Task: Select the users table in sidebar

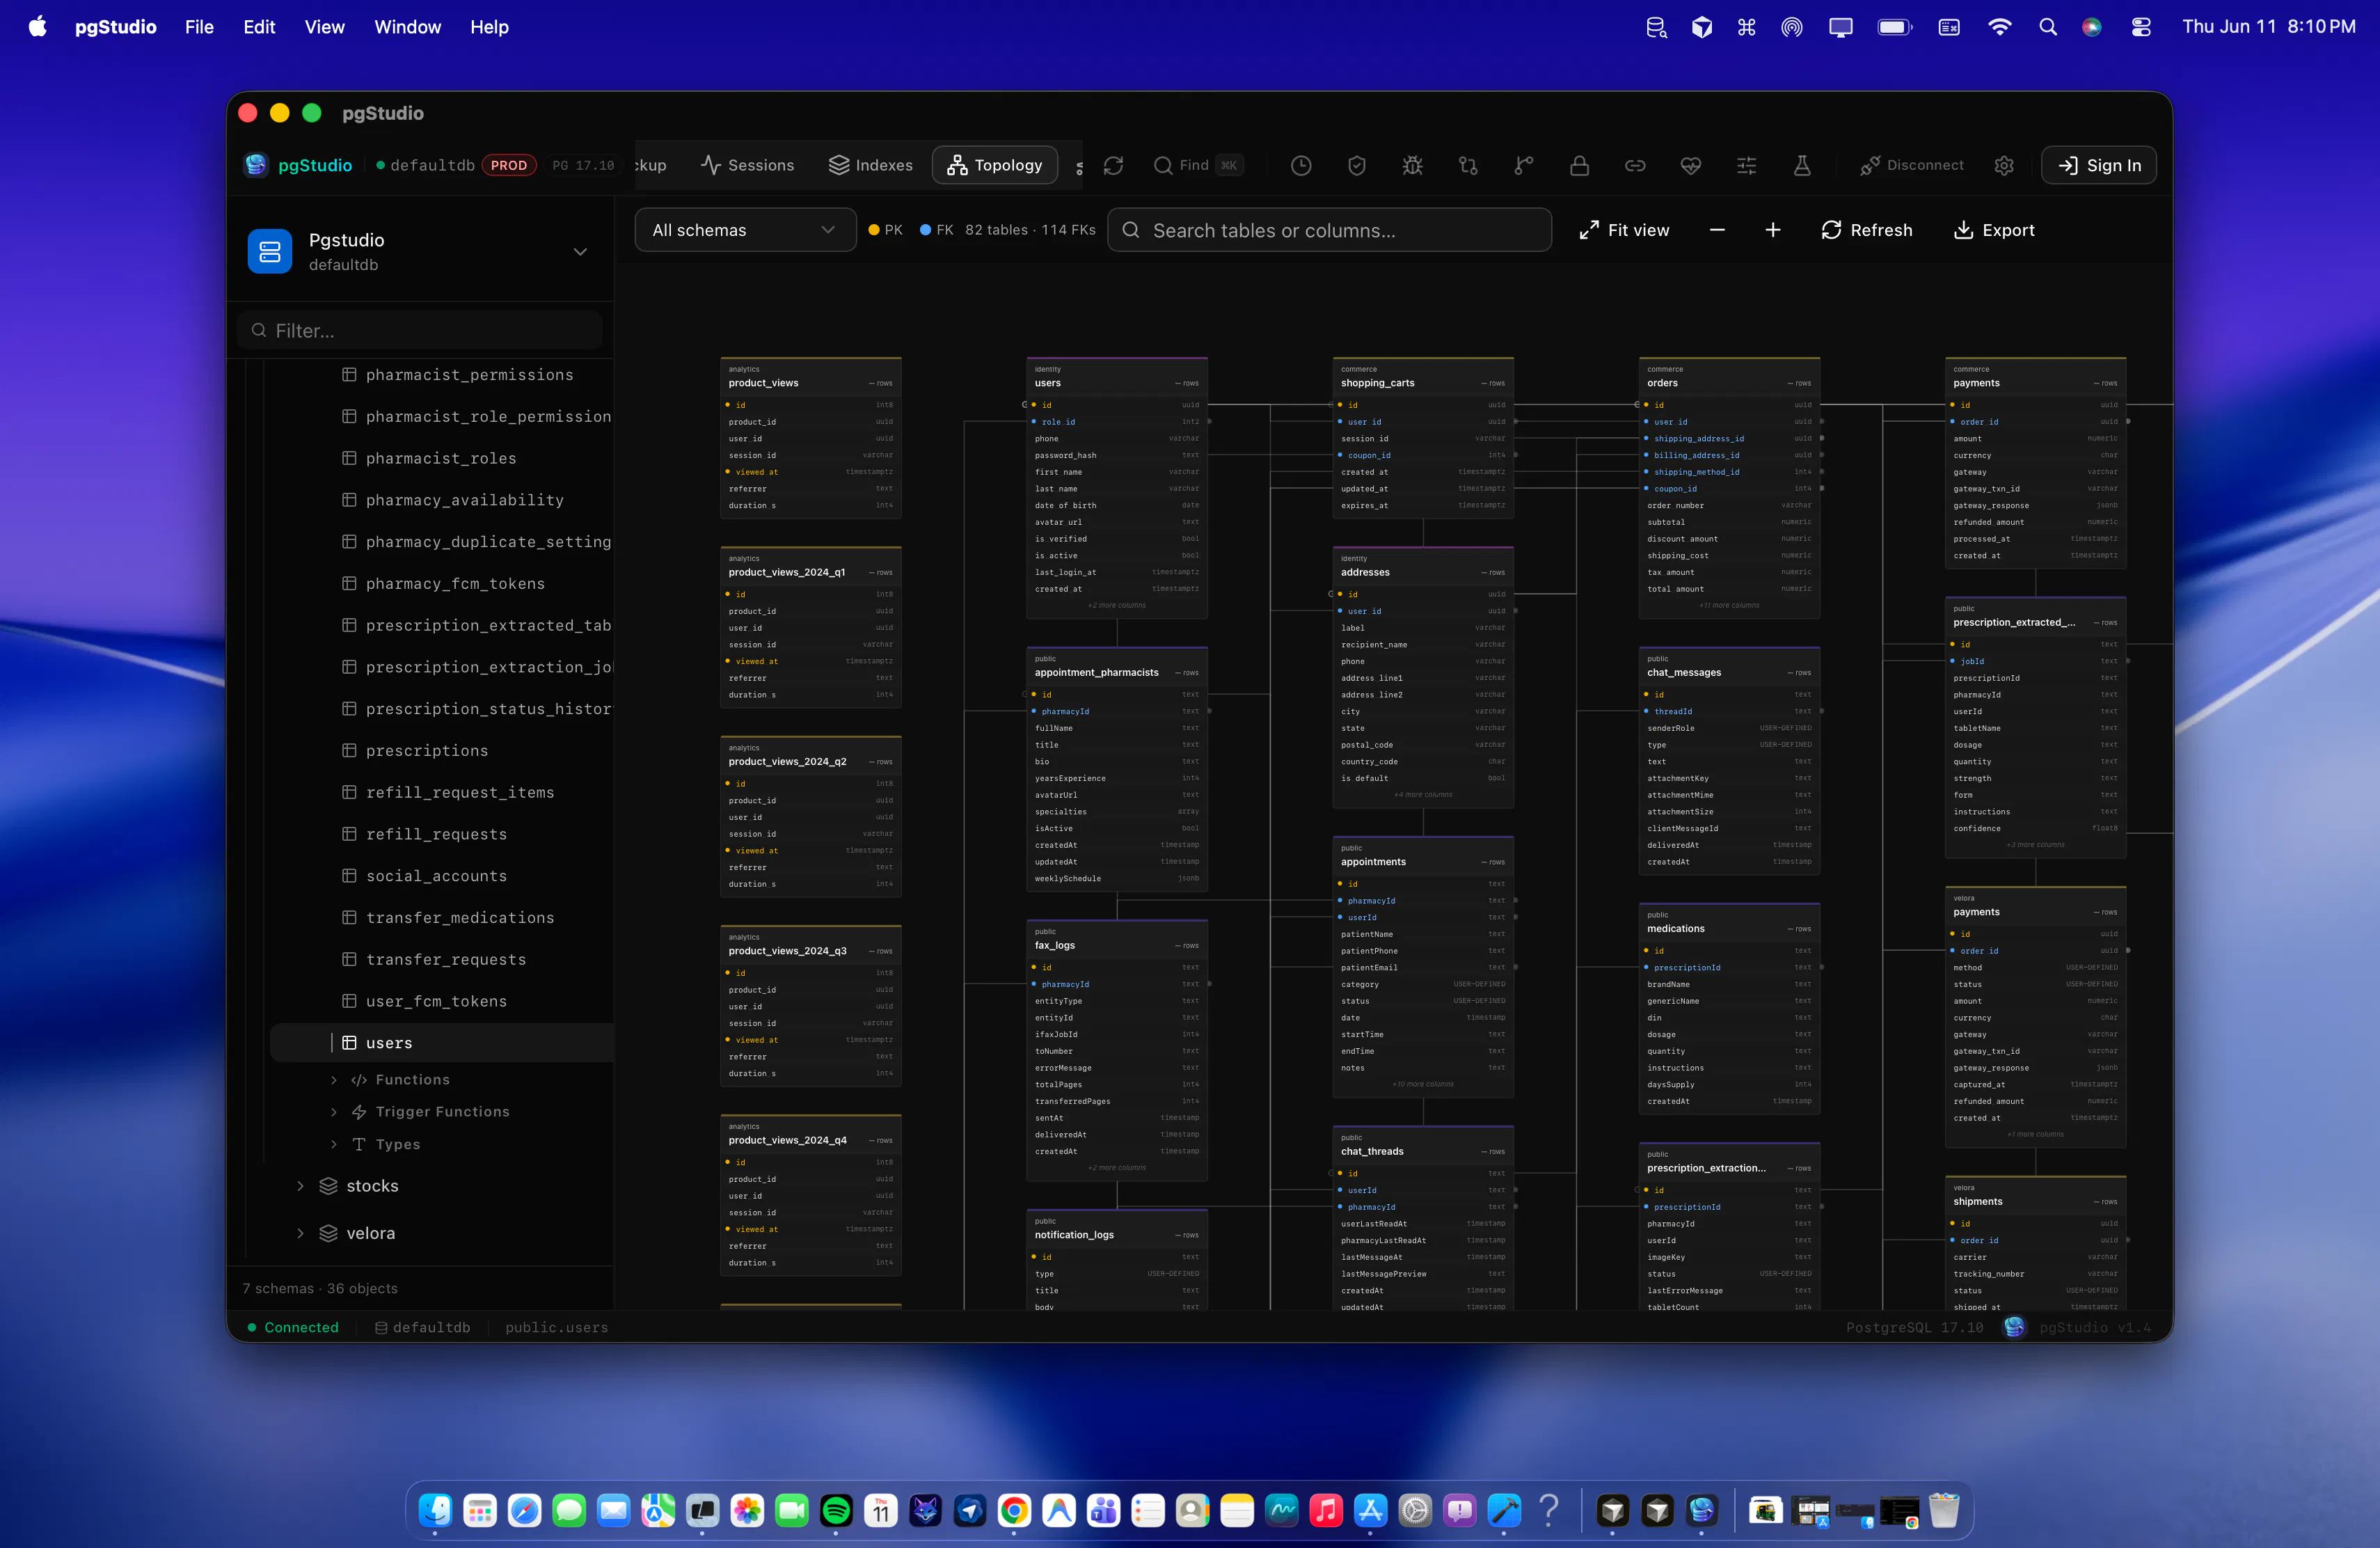Action: click(x=442, y=1042)
